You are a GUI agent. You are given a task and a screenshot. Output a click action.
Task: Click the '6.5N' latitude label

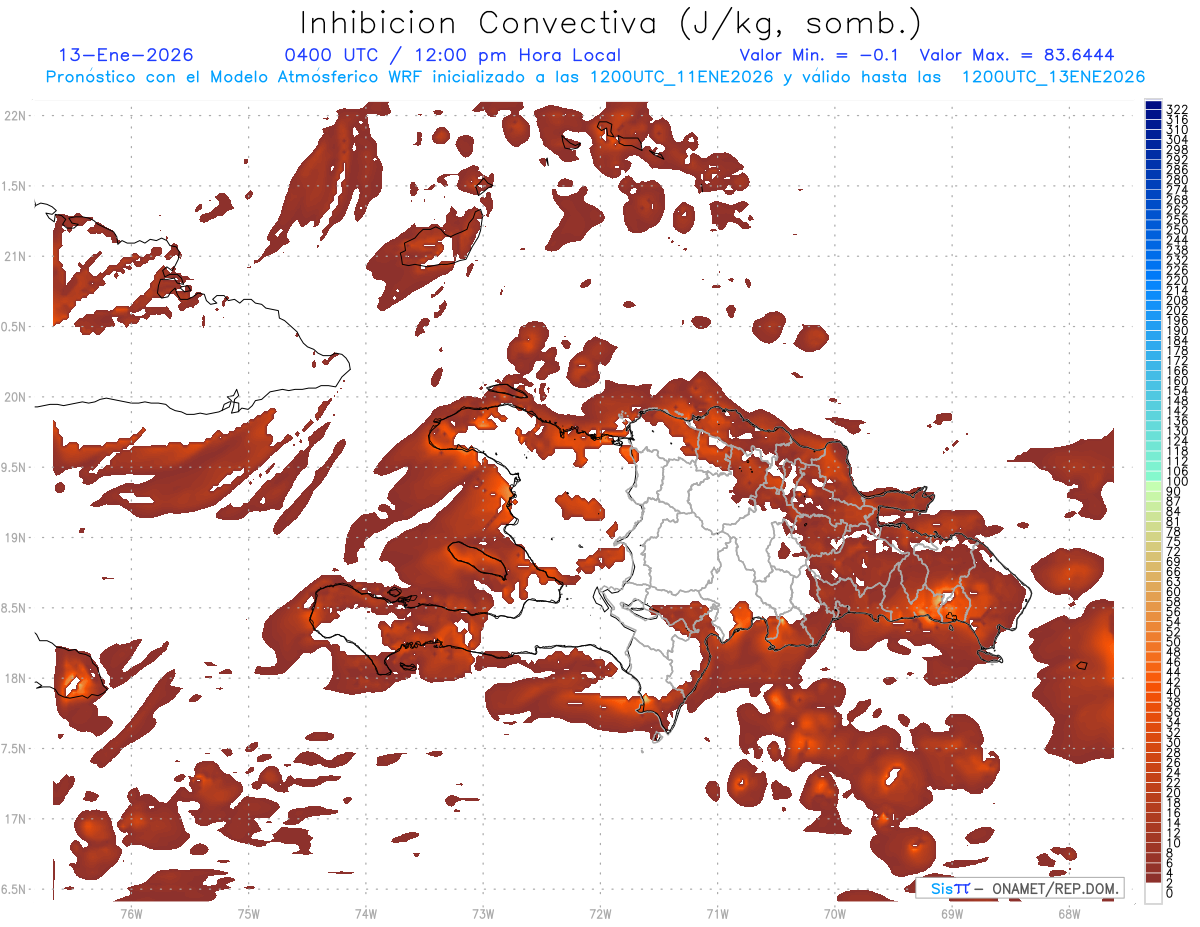tap(14, 889)
